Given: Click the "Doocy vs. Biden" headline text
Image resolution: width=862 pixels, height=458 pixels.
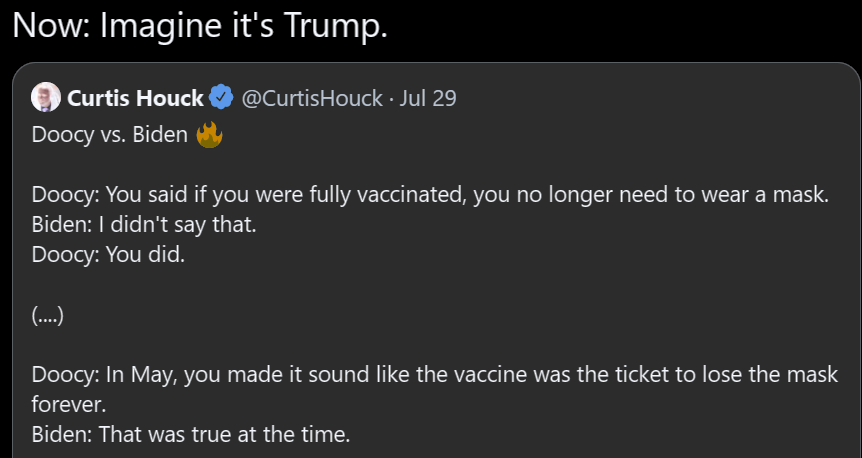Looking at the screenshot, I should click(110, 135).
